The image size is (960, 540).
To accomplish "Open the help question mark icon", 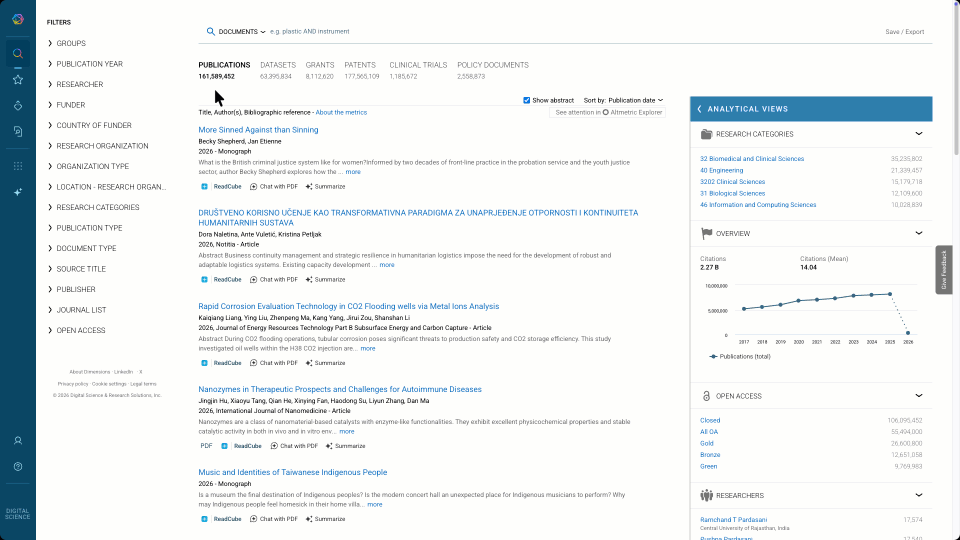I will pyautogui.click(x=18, y=467).
